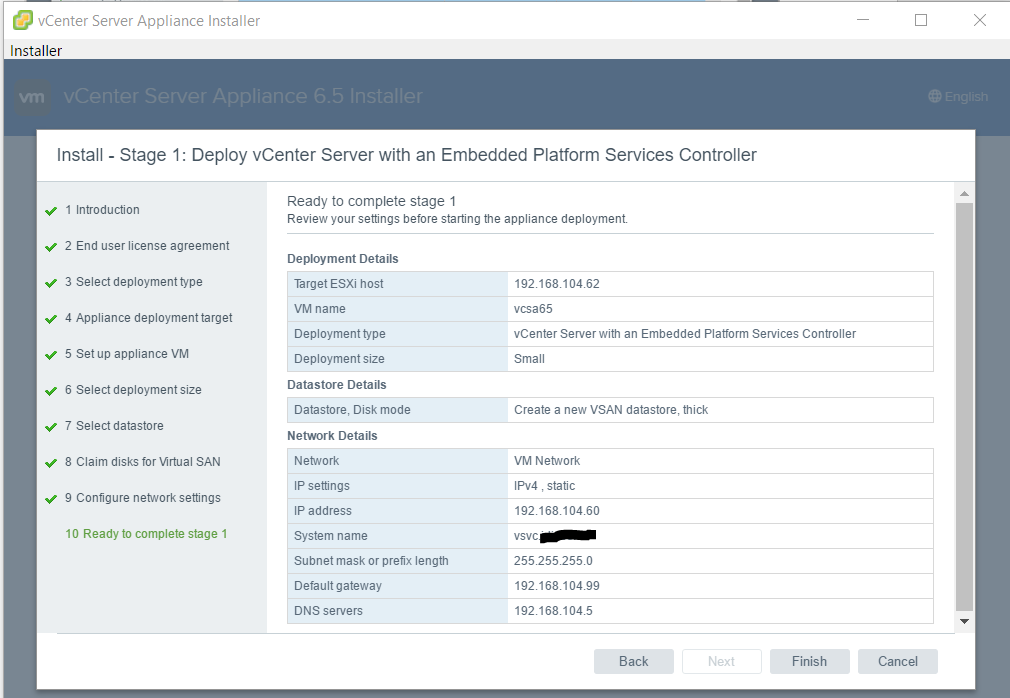
Task: Minimize the installer window
Action: (863, 20)
